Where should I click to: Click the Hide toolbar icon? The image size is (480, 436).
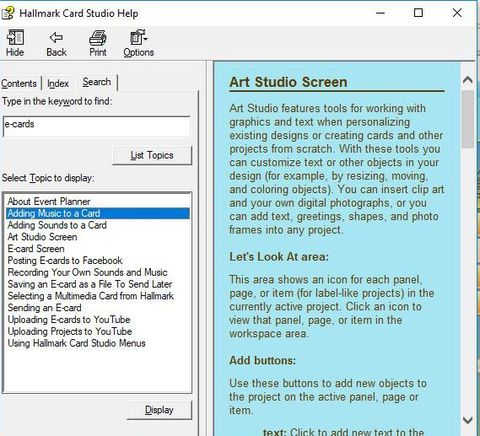coord(15,43)
